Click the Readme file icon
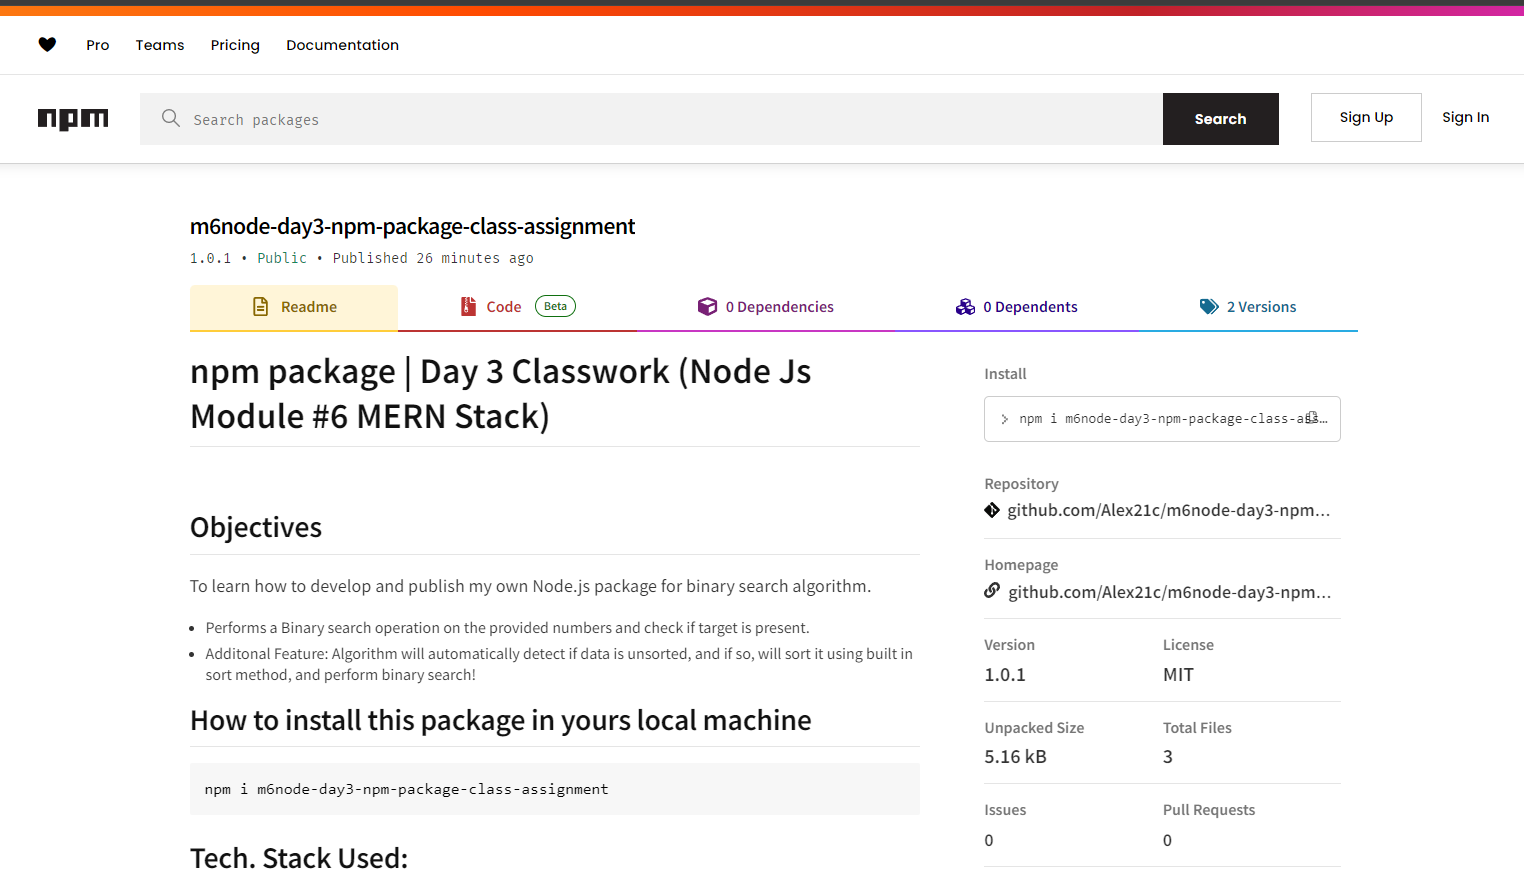1524x879 pixels. point(261,307)
